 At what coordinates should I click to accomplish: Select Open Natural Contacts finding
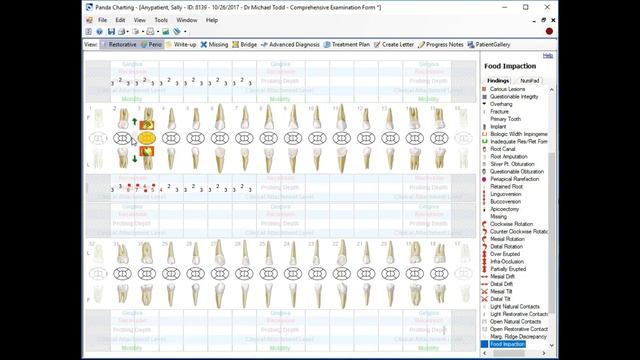coord(515,322)
